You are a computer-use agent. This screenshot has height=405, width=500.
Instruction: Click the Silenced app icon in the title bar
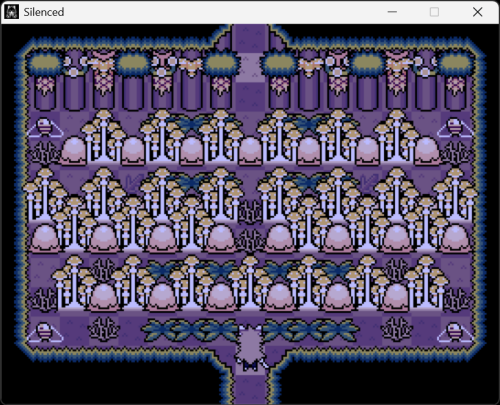pyautogui.click(x=11, y=12)
